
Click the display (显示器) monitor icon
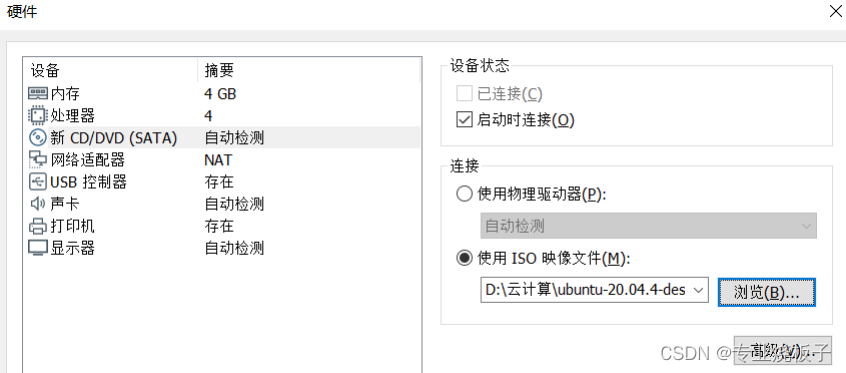pos(38,248)
